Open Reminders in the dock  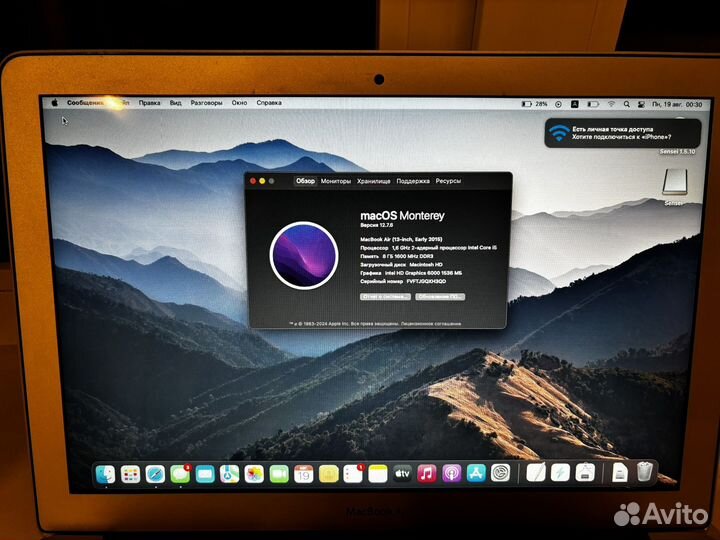tap(353, 474)
